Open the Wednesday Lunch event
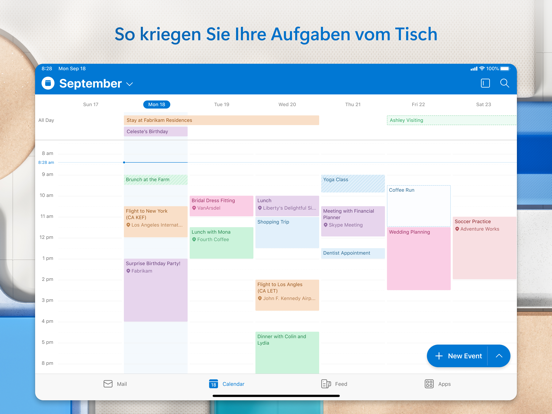The image size is (552, 414). pos(287,206)
